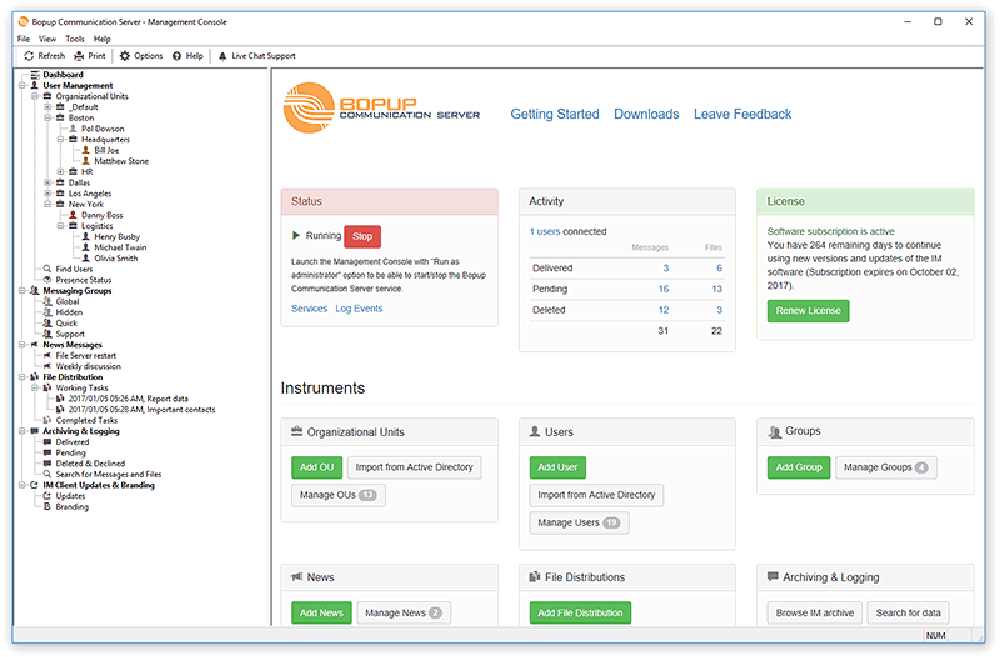The image size is (1000, 657).
Task: Click the Organizational Units panel header icon
Action: (x=297, y=431)
